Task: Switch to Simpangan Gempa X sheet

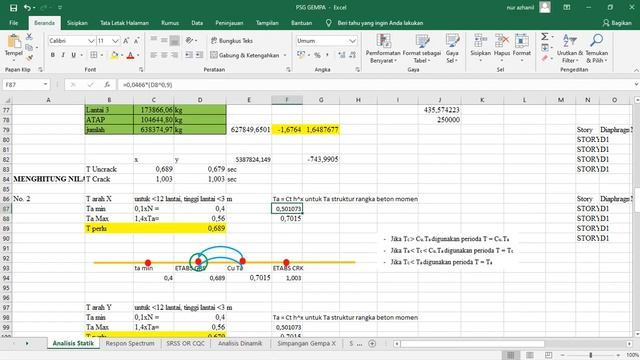Action: coord(307,344)
